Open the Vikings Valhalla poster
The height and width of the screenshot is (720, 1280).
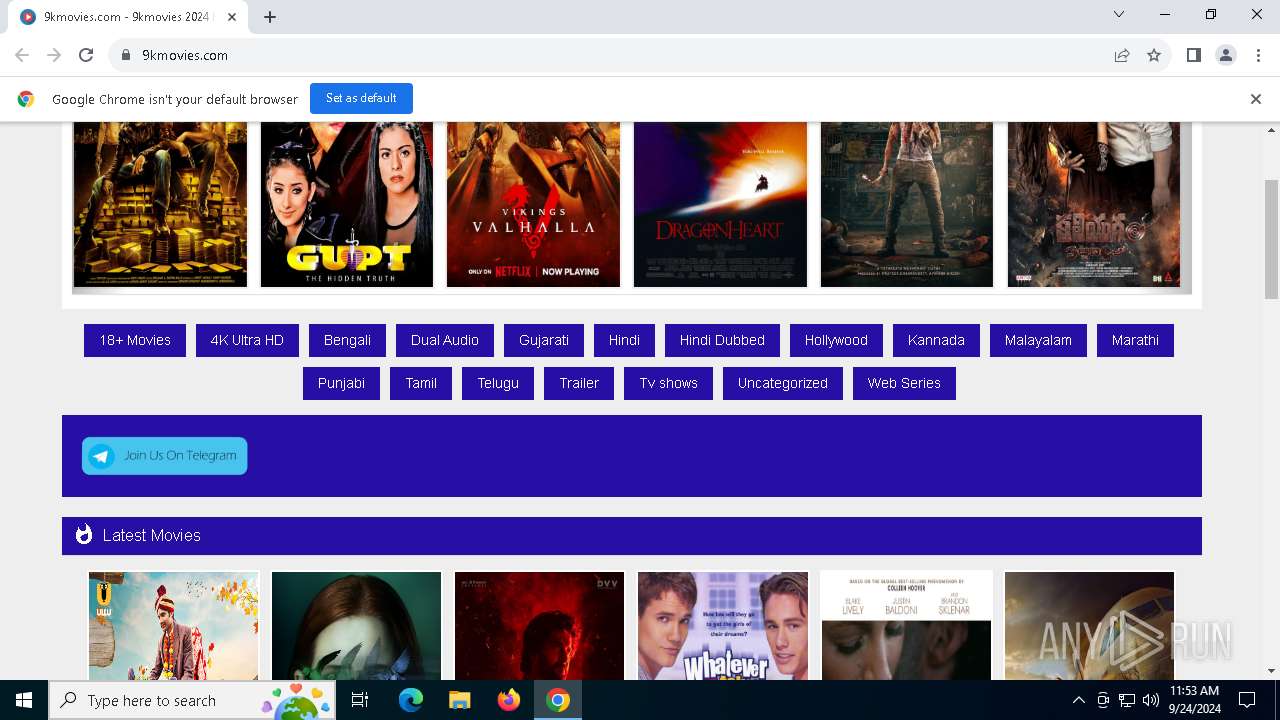[533, 204]
